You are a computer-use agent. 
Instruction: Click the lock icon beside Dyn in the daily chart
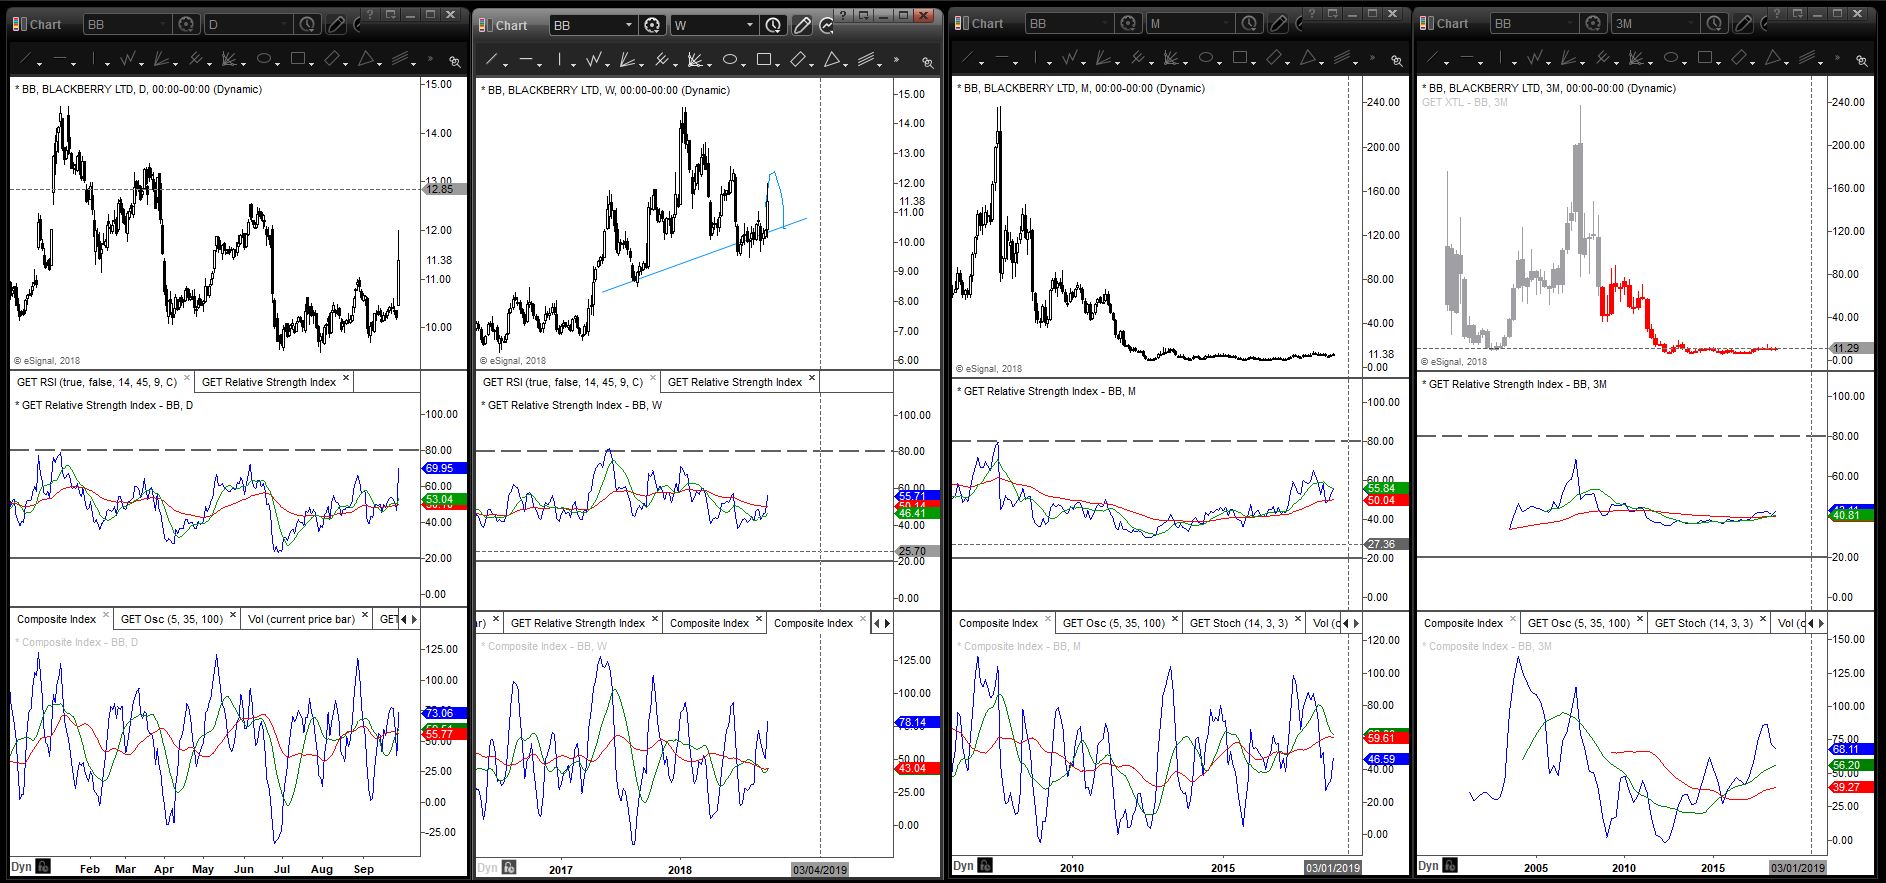pos(44,867)
